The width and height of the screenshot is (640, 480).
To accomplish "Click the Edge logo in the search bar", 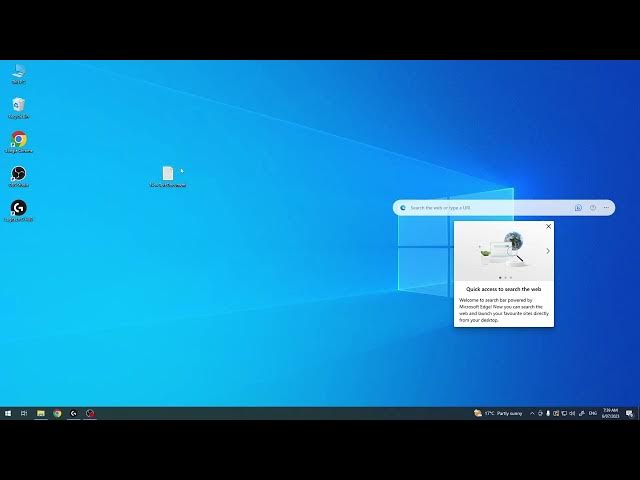I will tap(403, 208).
